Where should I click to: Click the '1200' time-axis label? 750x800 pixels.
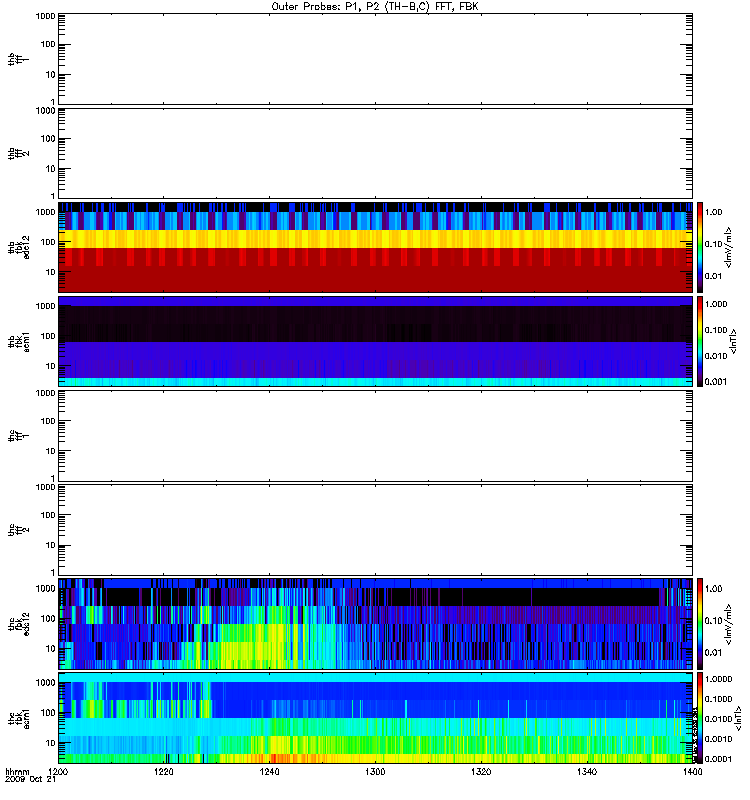(58, 772)
